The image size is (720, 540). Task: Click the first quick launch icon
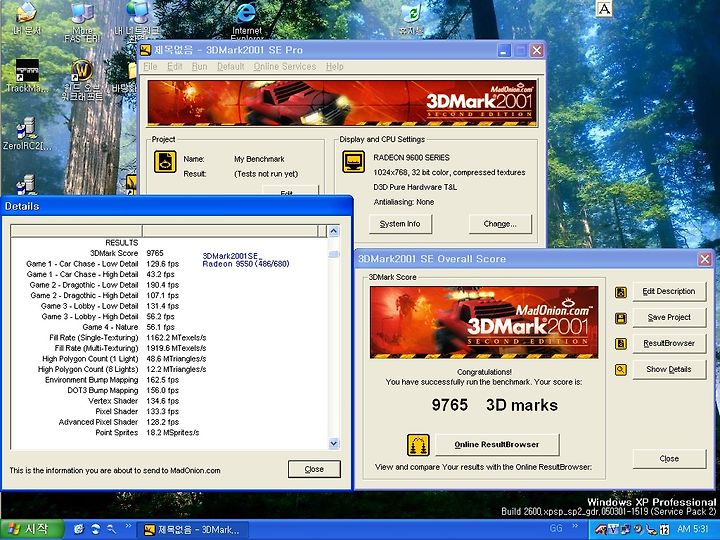pyautogui.click(x=79, y=529)
